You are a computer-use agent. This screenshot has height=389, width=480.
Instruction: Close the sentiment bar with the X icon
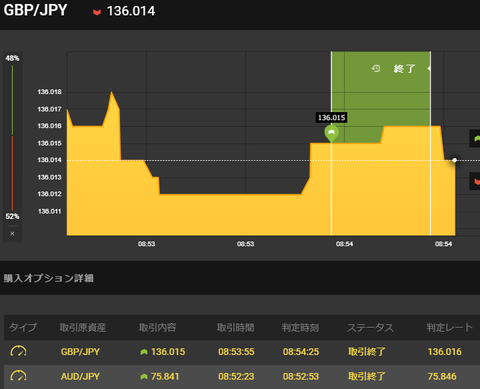12,234
